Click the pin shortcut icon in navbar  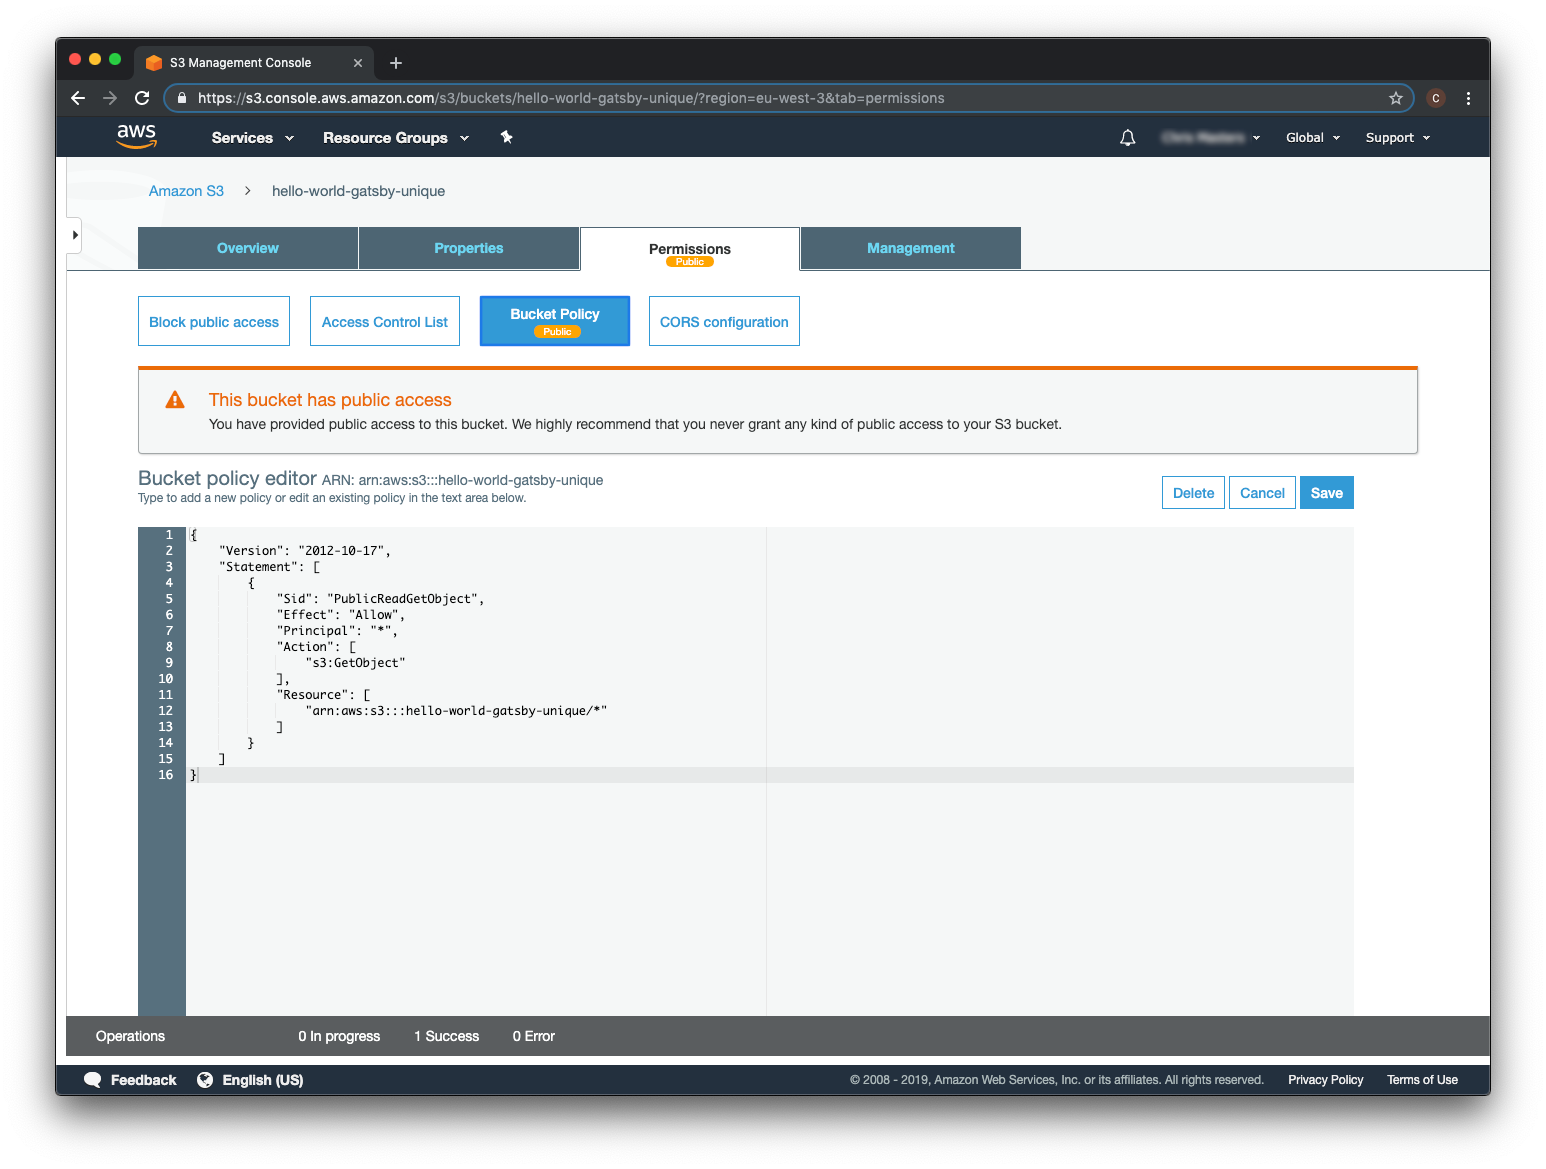[507, 137]
